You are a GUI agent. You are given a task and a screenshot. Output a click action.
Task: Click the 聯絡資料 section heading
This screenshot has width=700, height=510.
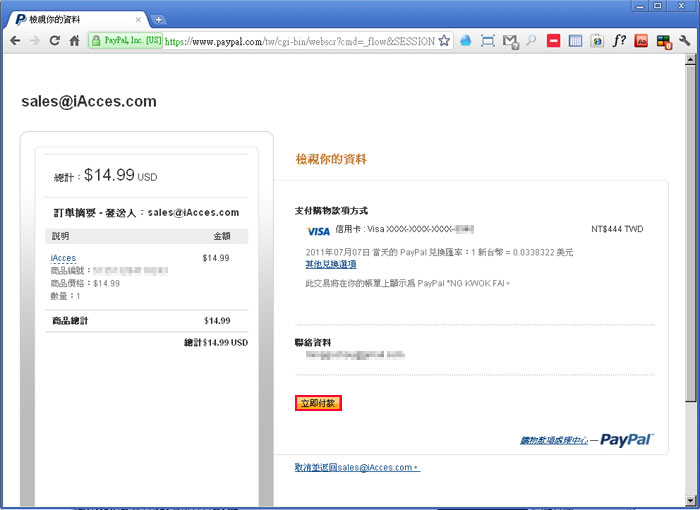point(313,343)
